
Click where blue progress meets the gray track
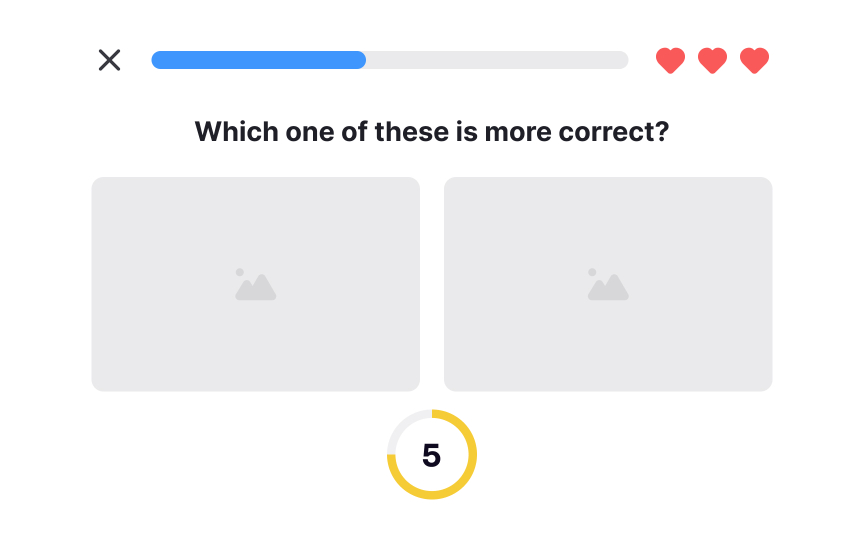tap(365, 60)
